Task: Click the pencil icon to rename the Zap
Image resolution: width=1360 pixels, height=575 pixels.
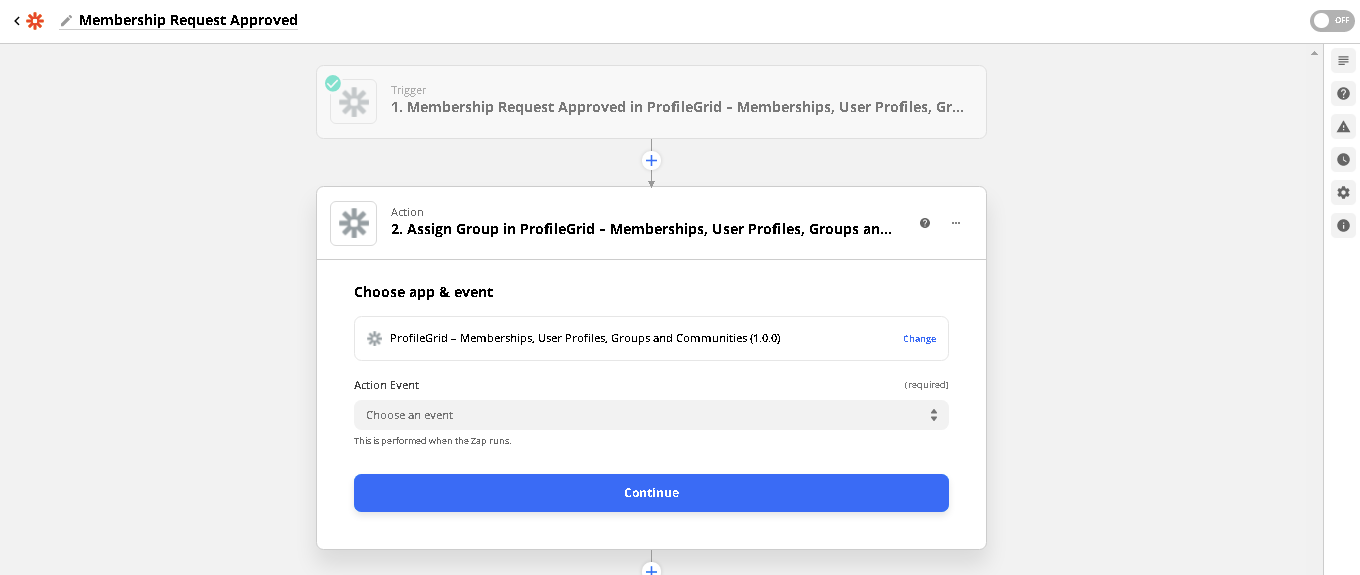Action: pyautogui.click(x=66, y=21)
